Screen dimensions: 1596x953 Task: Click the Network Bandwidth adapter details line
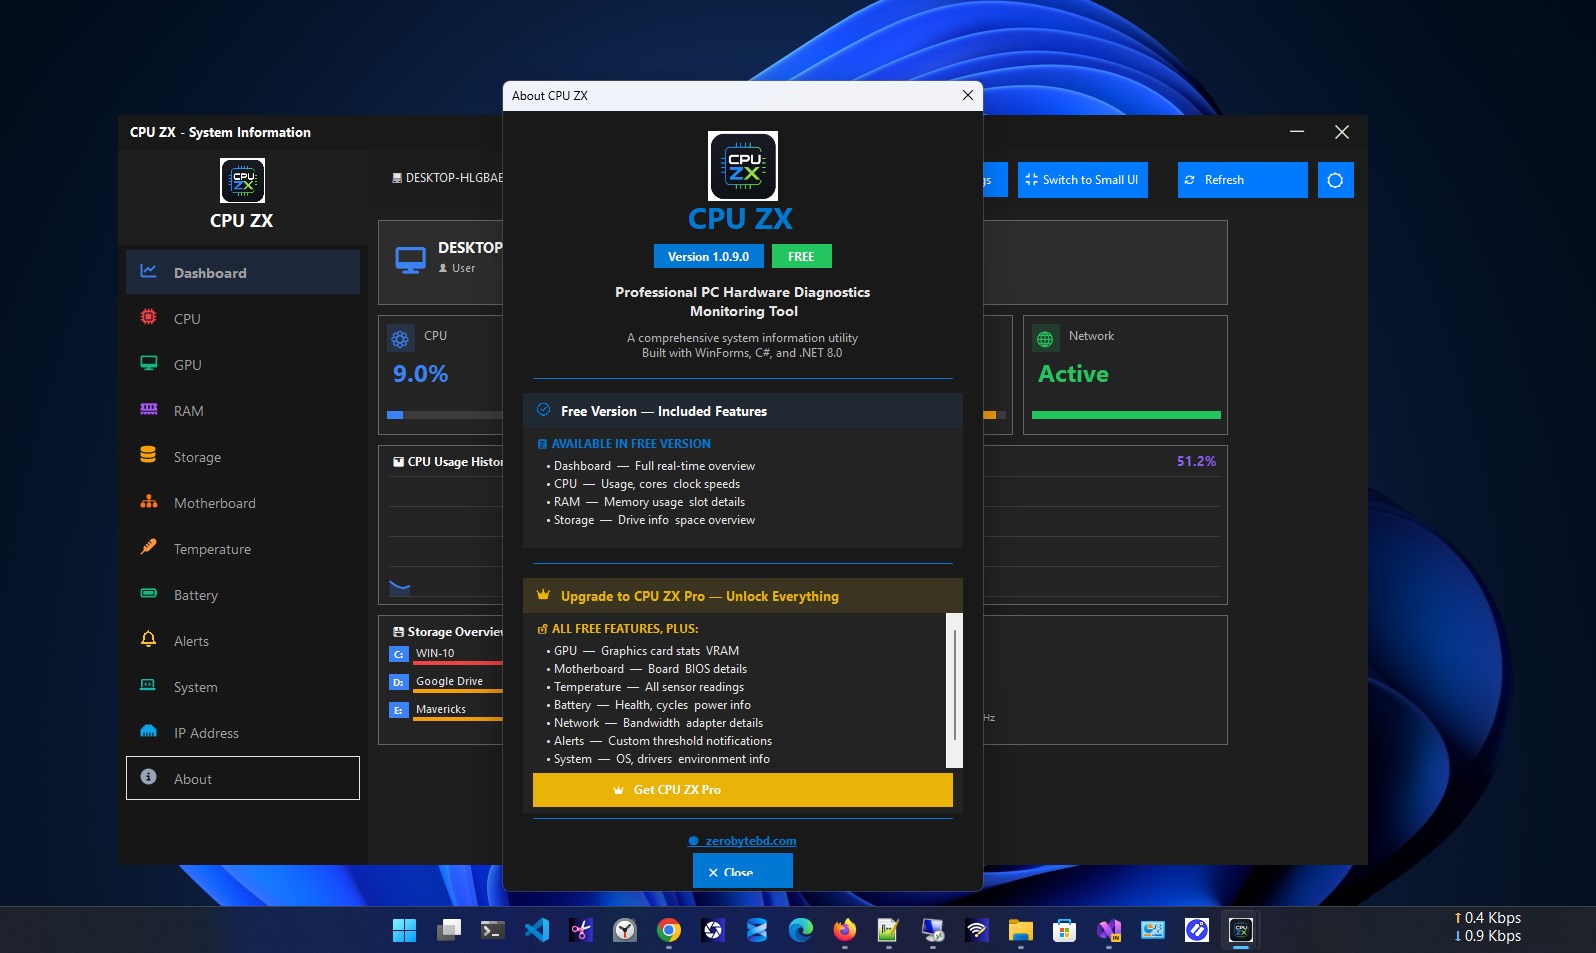coord(655,723)
